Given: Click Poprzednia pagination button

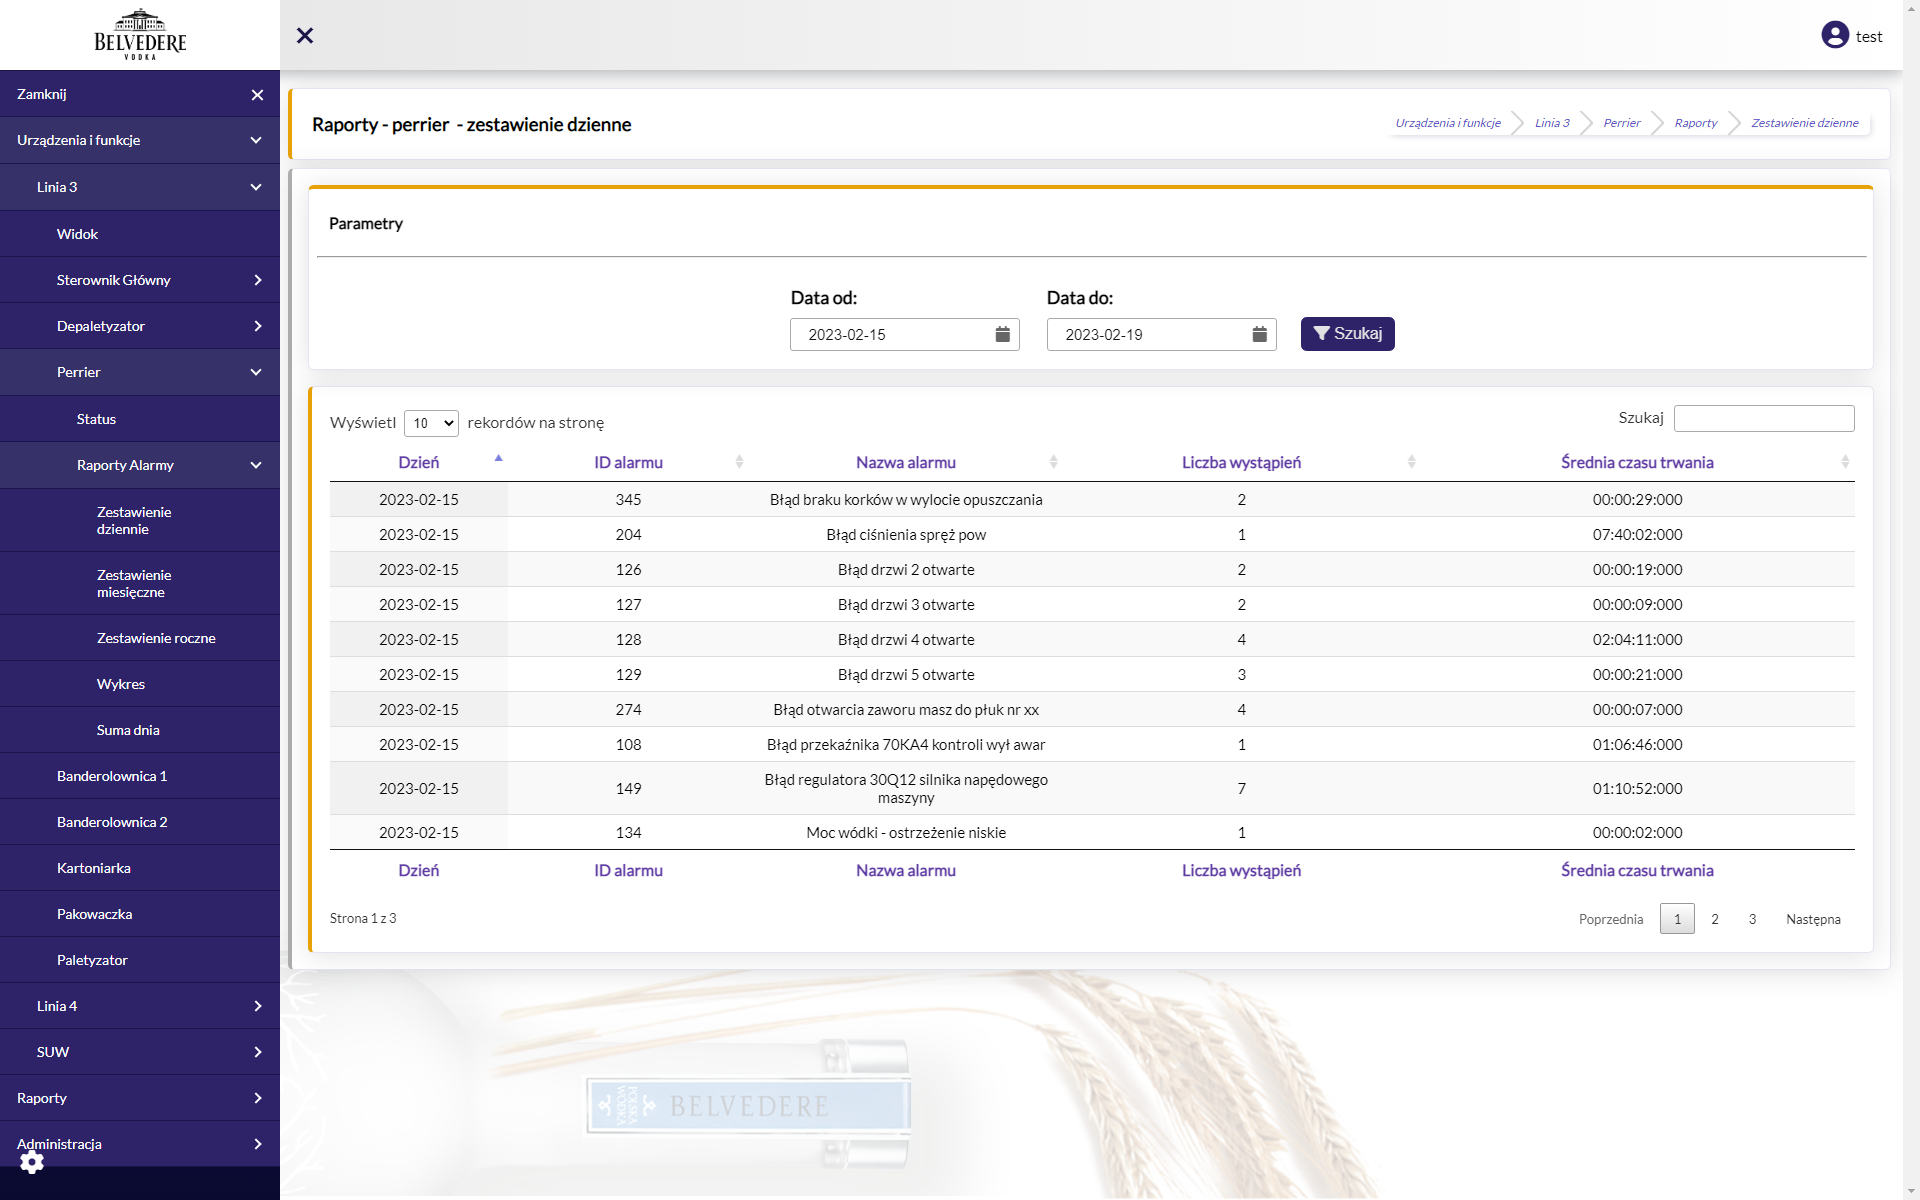Looking at the screenshot, I should [x=1610, y=919].
